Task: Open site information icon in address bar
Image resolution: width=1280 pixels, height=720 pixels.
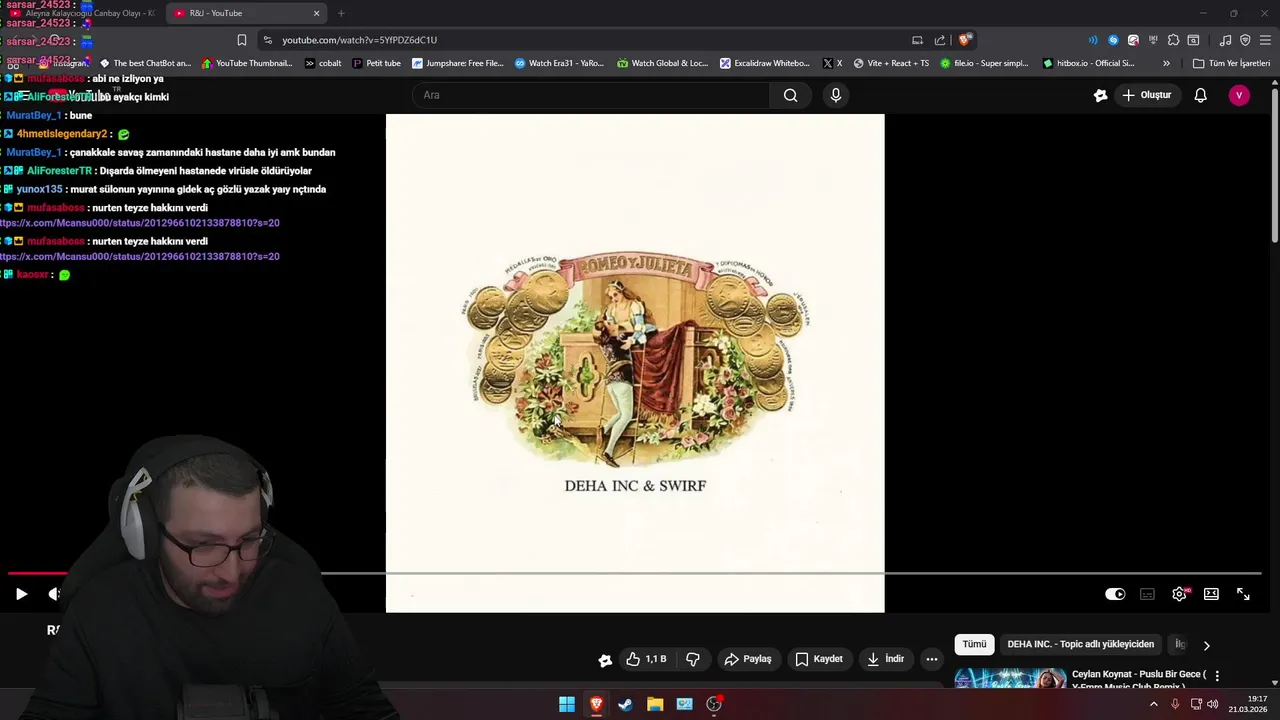Action: tap(267, 40)
